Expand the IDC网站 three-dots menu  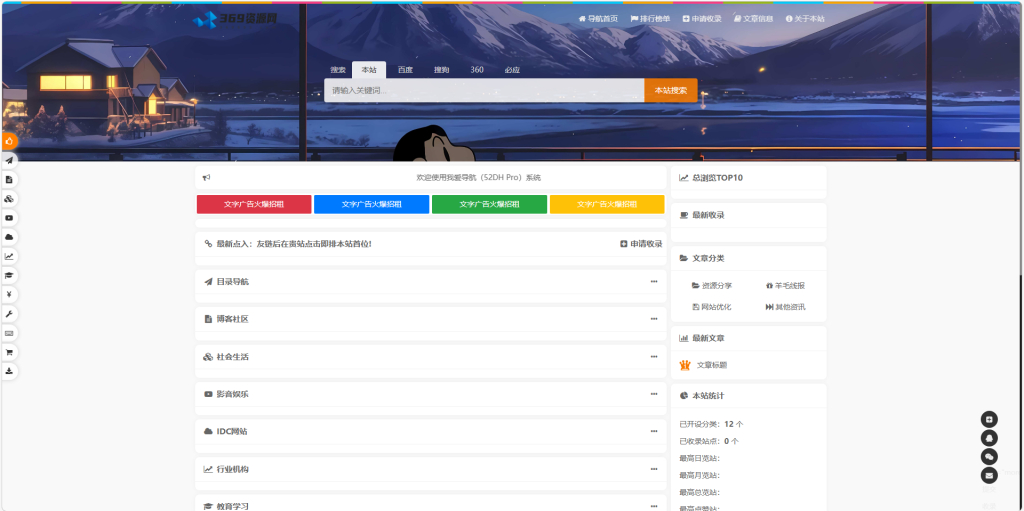654,431
